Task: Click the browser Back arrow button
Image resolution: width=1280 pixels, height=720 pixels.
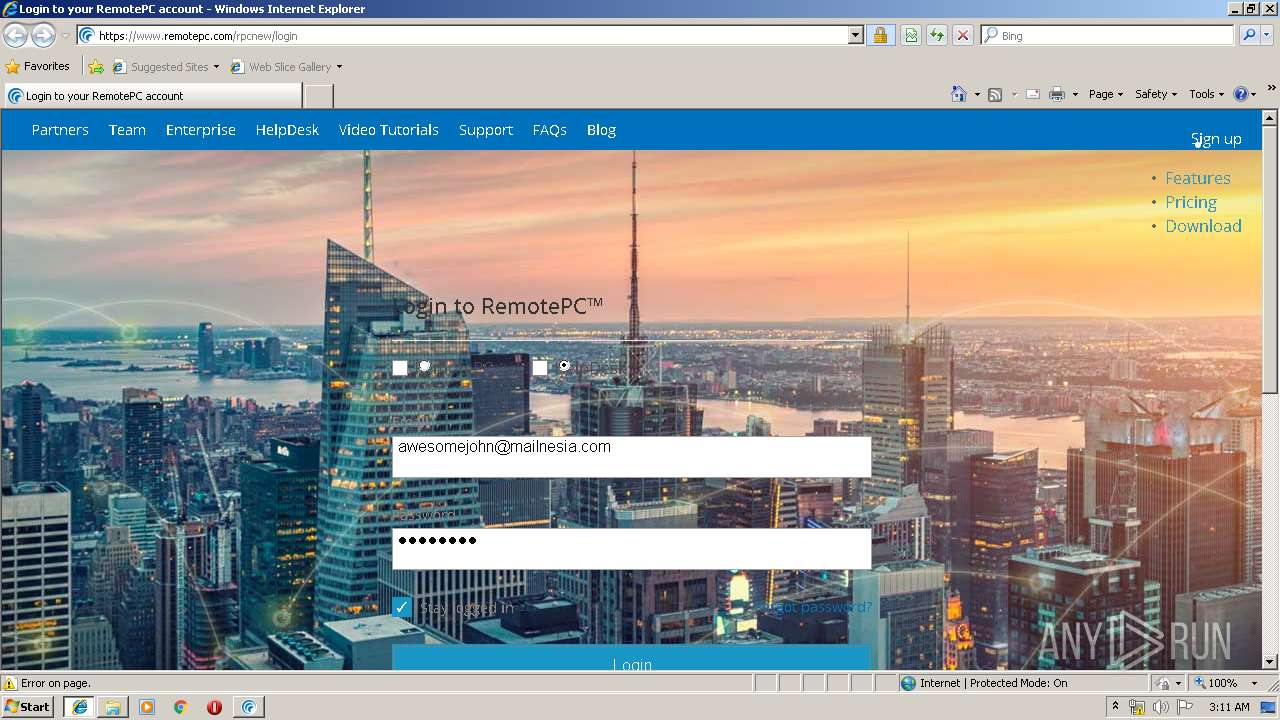Action: [x=15, y=35]
